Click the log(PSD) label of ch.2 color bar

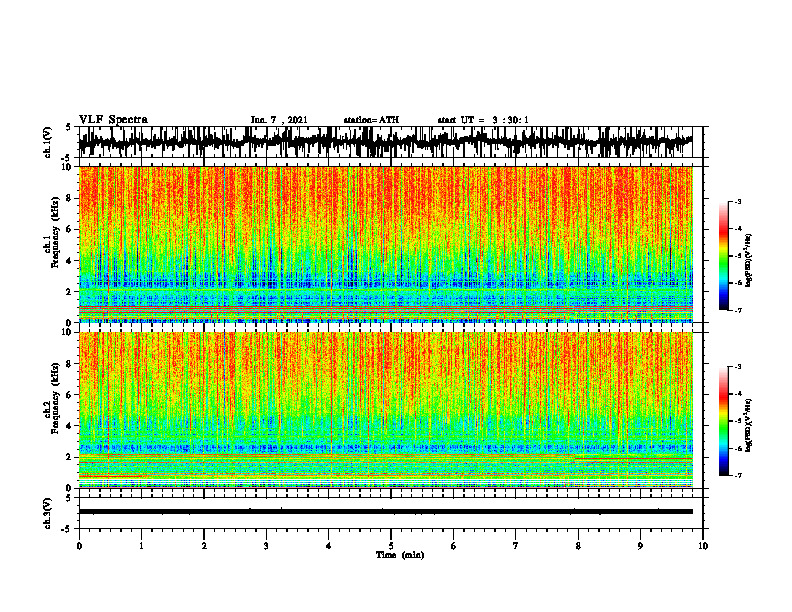coord(749,424)
